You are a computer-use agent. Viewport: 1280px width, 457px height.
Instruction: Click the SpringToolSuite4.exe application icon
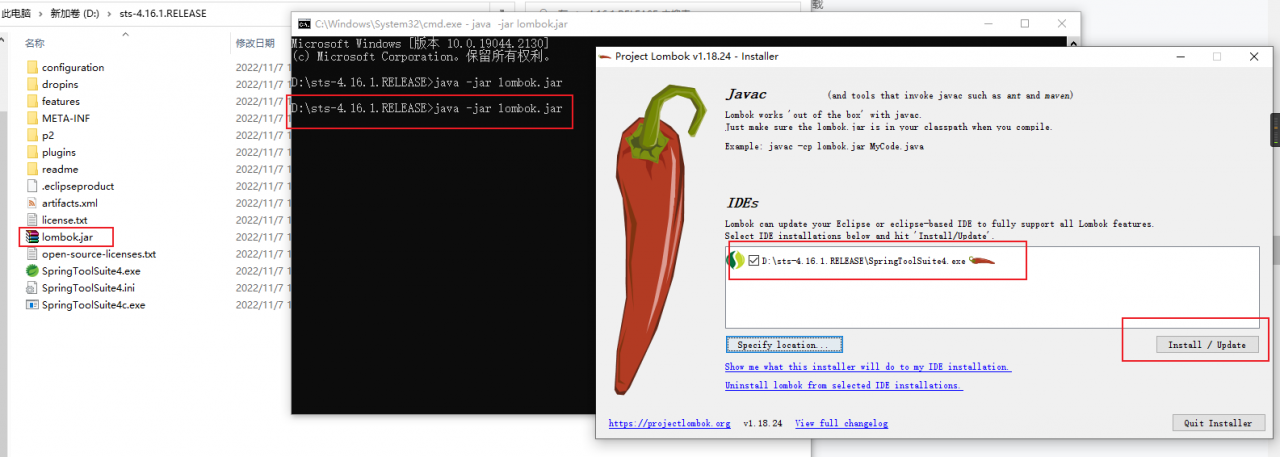[x=32, y=271]
